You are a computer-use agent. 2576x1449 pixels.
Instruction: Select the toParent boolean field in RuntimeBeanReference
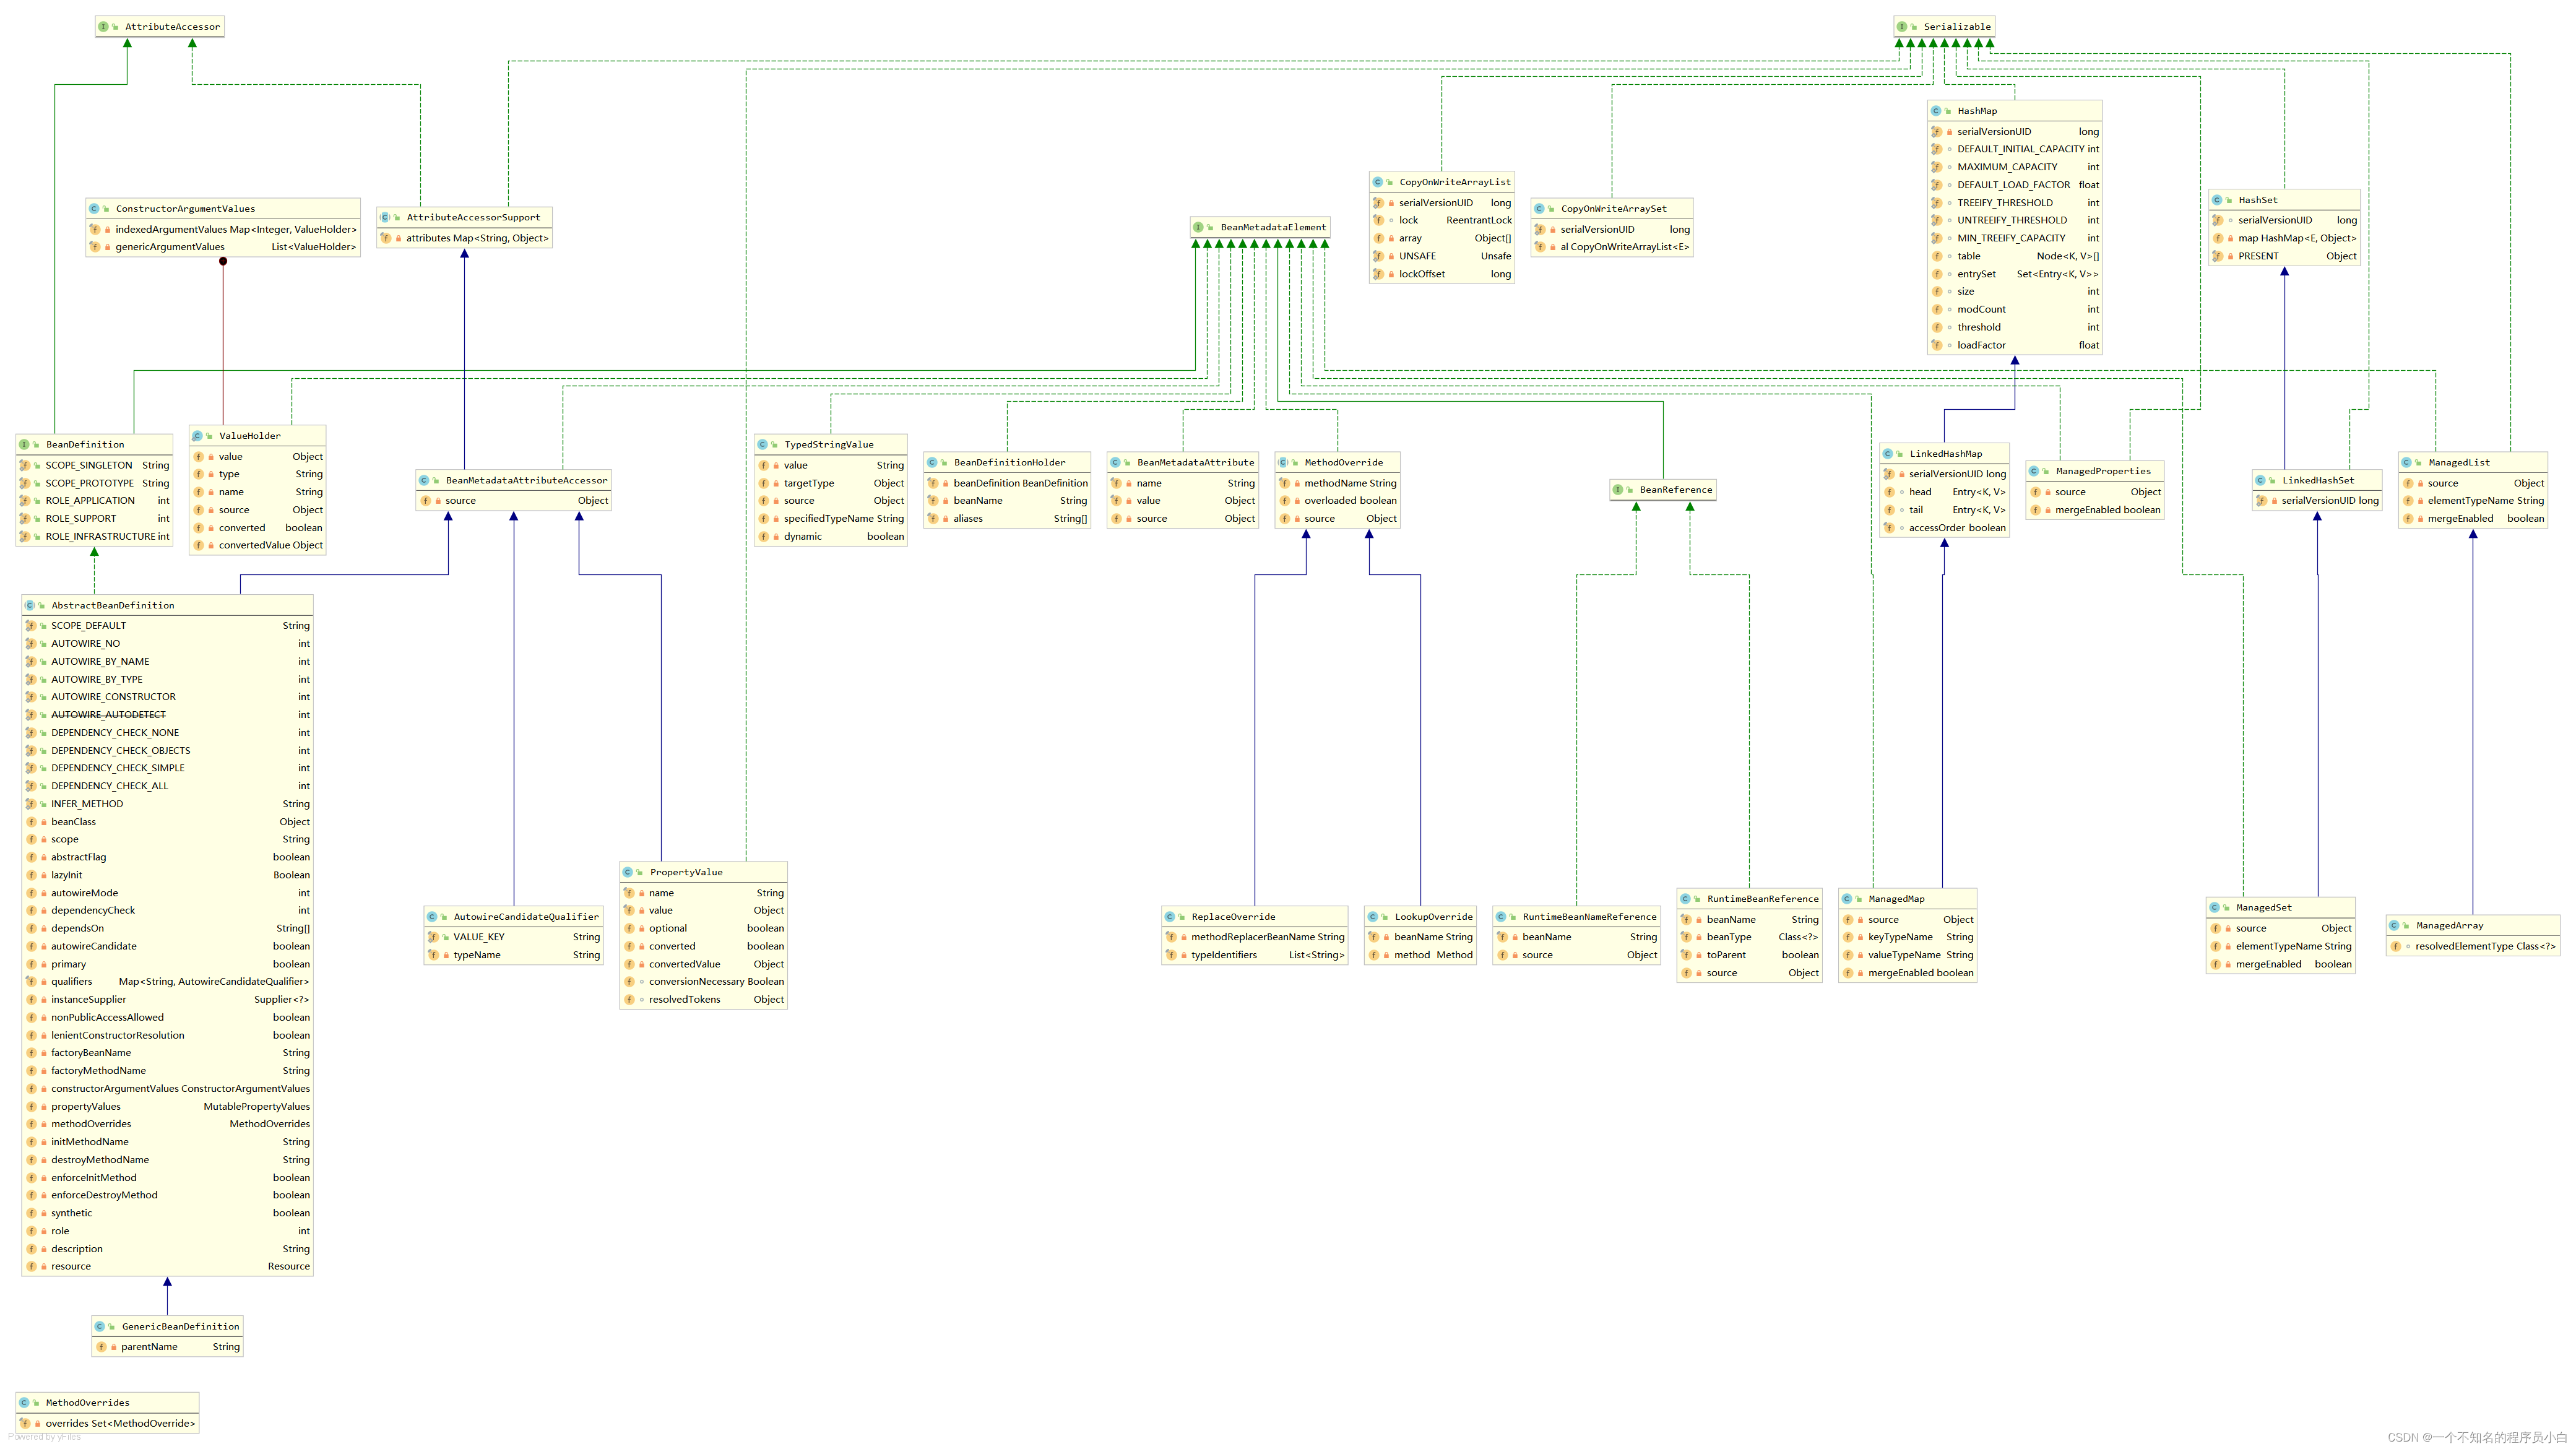(1750, 956)
